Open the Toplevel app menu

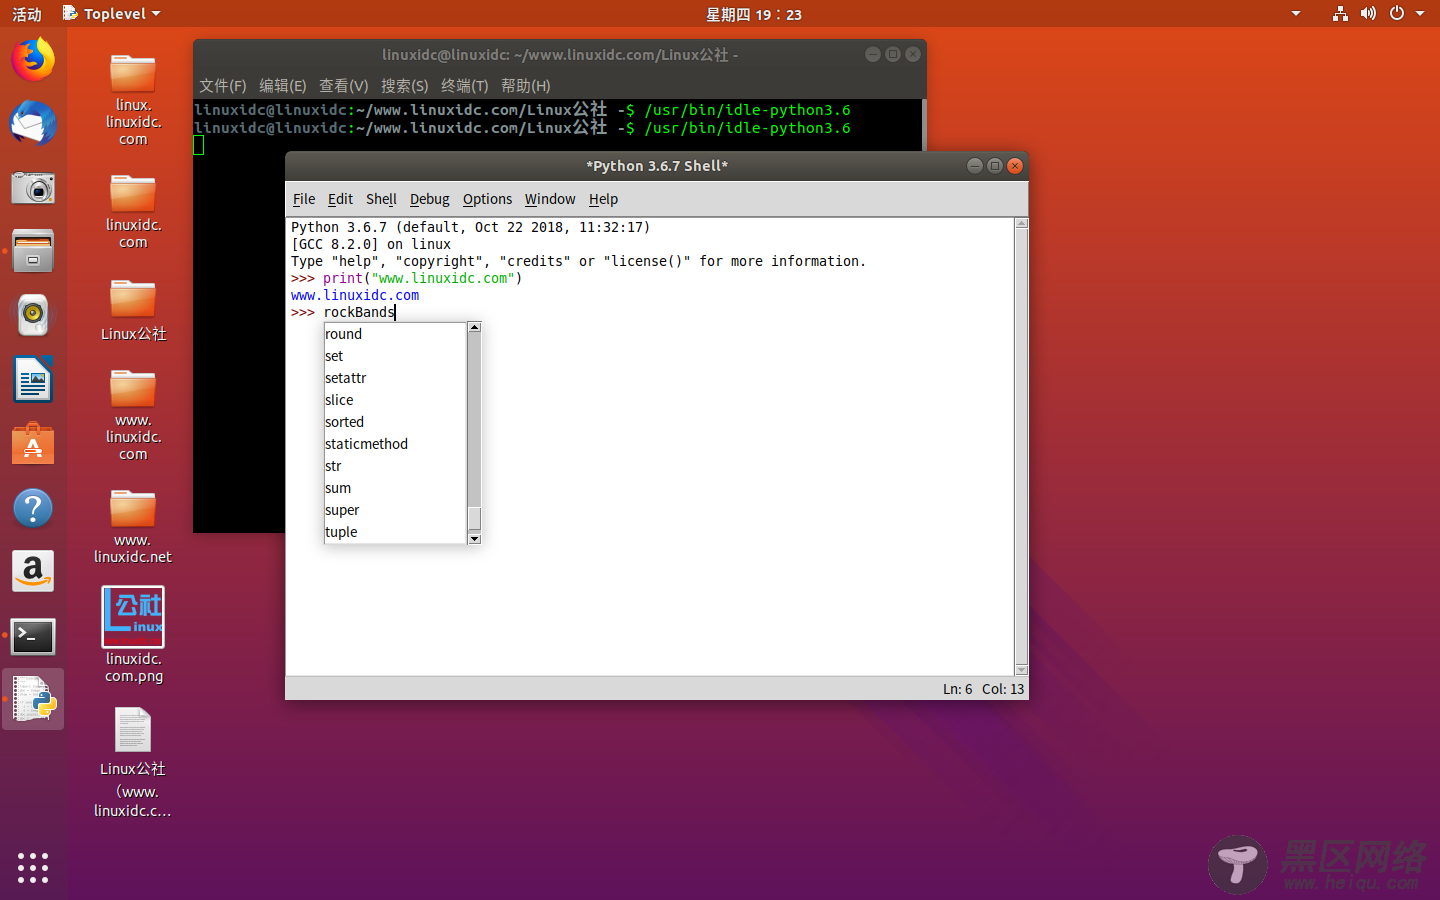(111, 14)
